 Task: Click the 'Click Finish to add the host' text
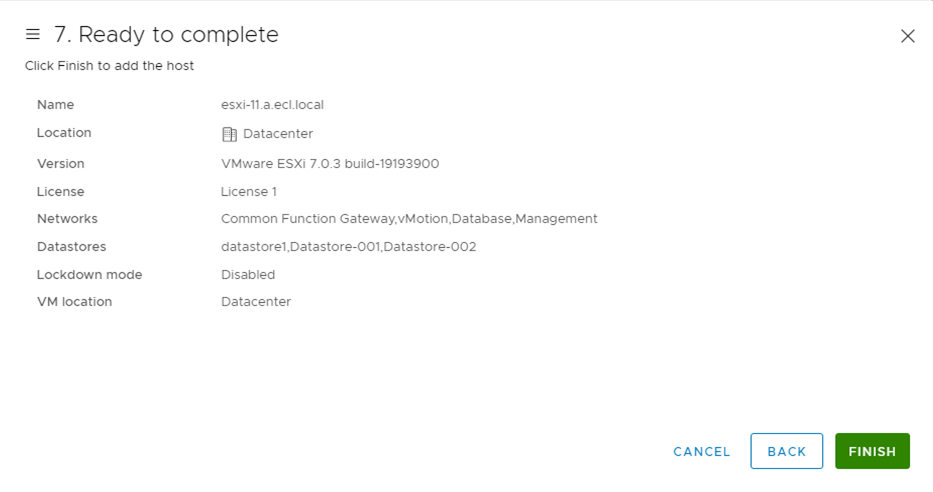coord(109,66)
